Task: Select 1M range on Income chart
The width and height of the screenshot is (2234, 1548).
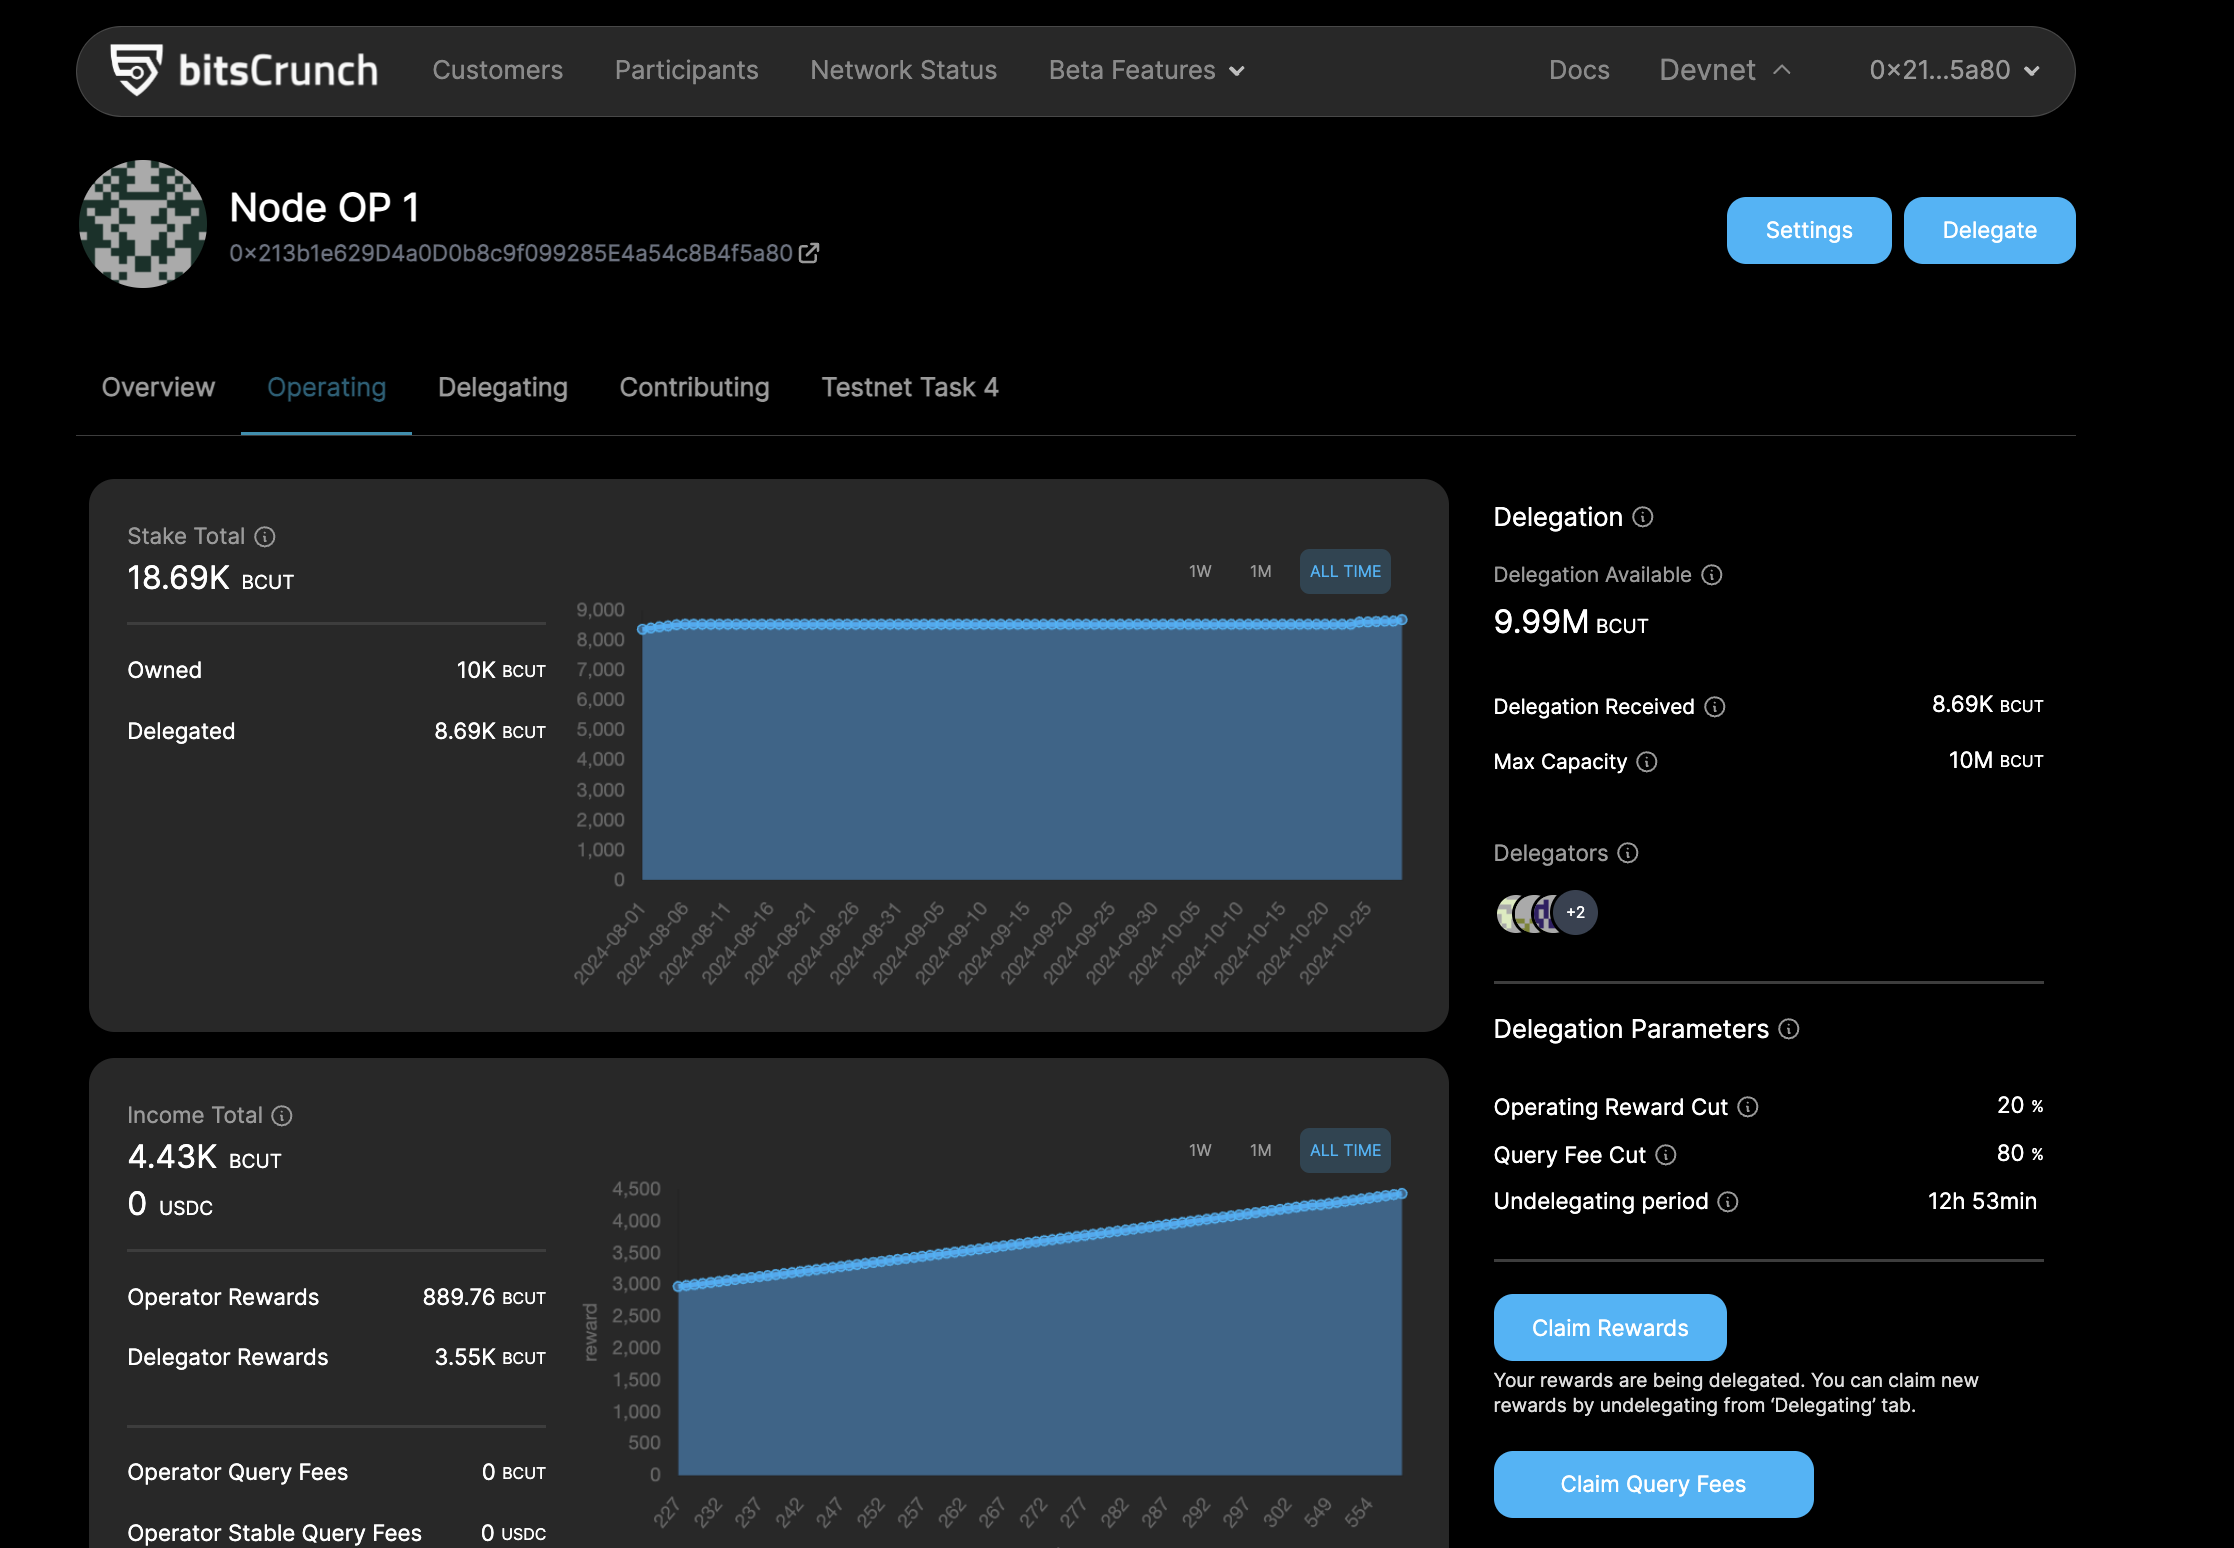Action: [1261, 1151]
